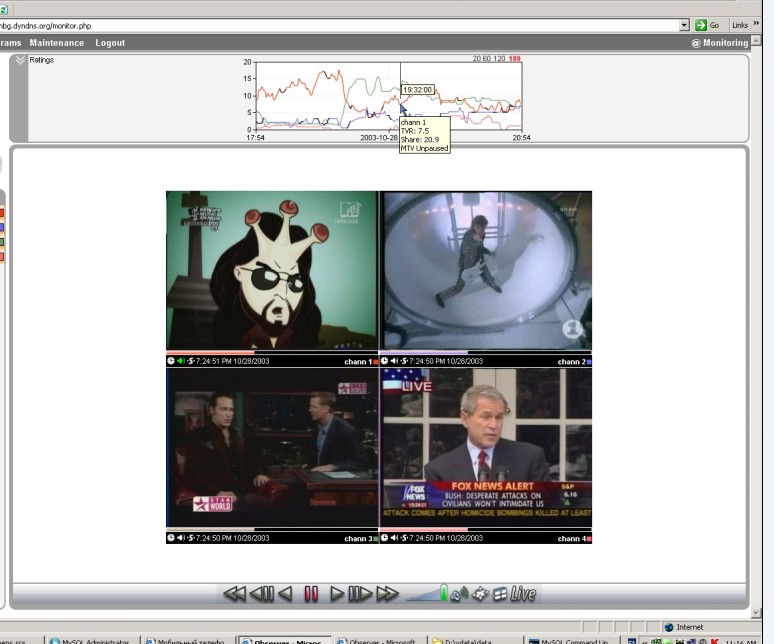Click the chann 4 label

point(572,538)
